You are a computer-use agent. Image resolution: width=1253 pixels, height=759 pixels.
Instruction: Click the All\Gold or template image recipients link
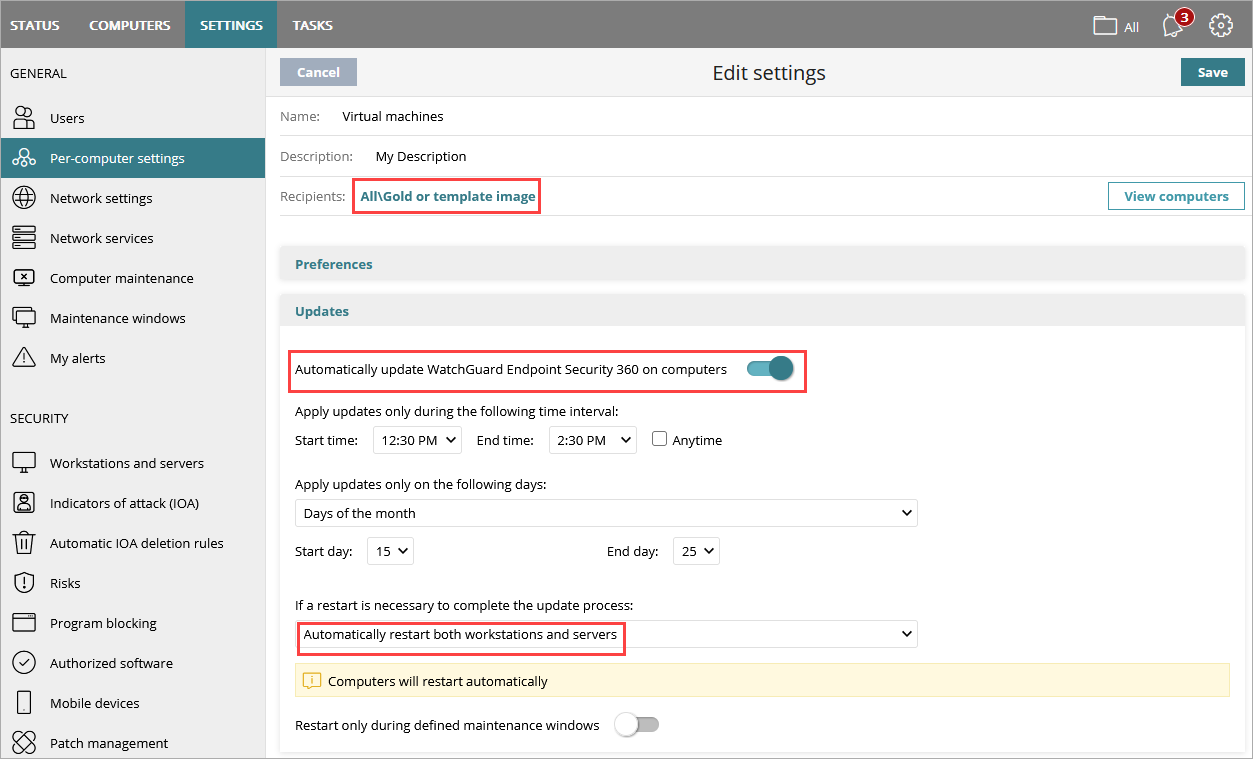click(447, 196)
